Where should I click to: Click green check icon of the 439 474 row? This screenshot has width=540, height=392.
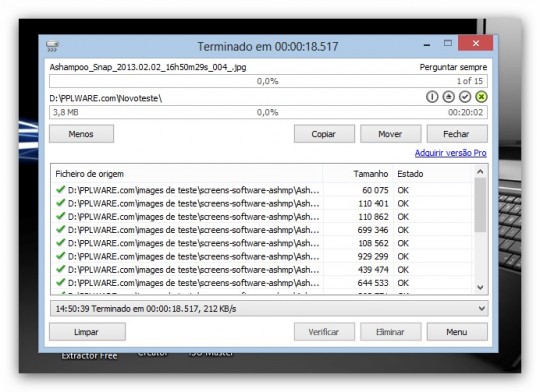(x=61, y=269)
